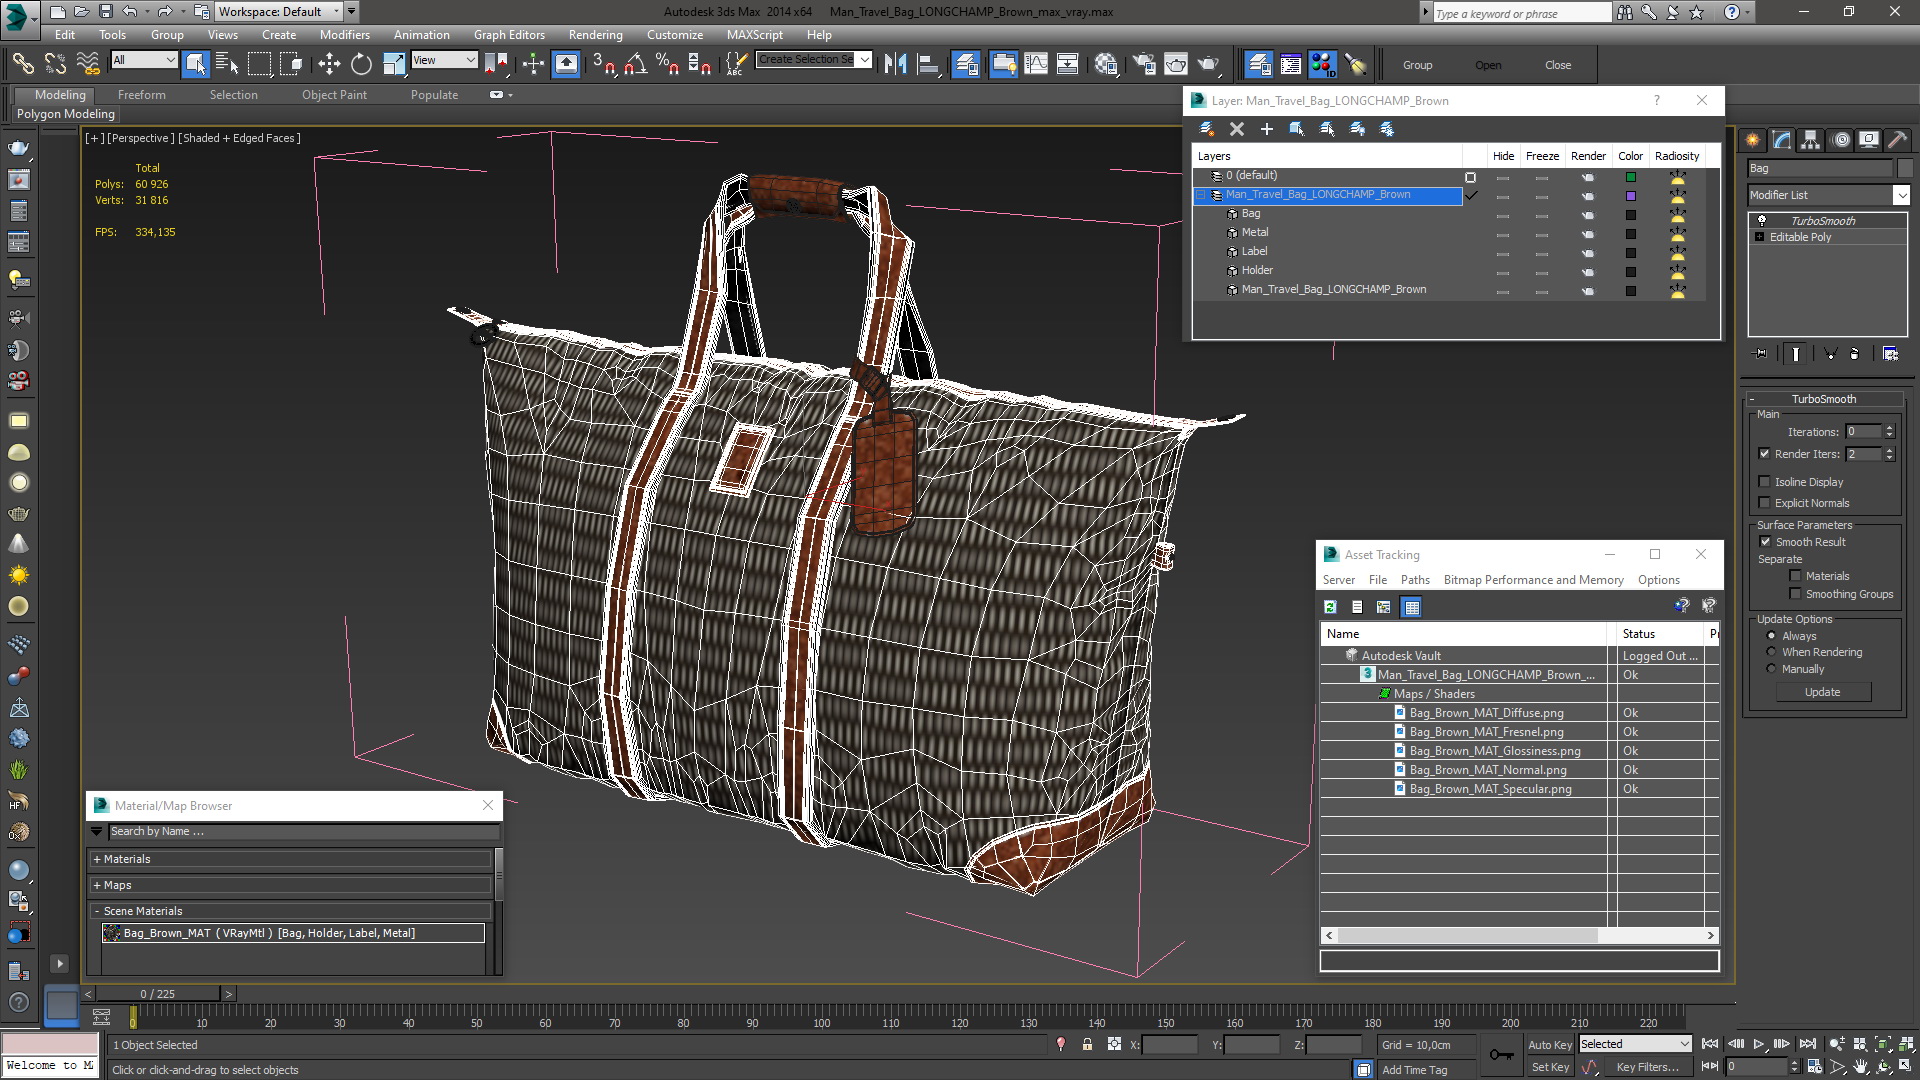Switch to the Object Paint ribbon tab
The image size is (1920, 1080).
[x=334, y=95]
